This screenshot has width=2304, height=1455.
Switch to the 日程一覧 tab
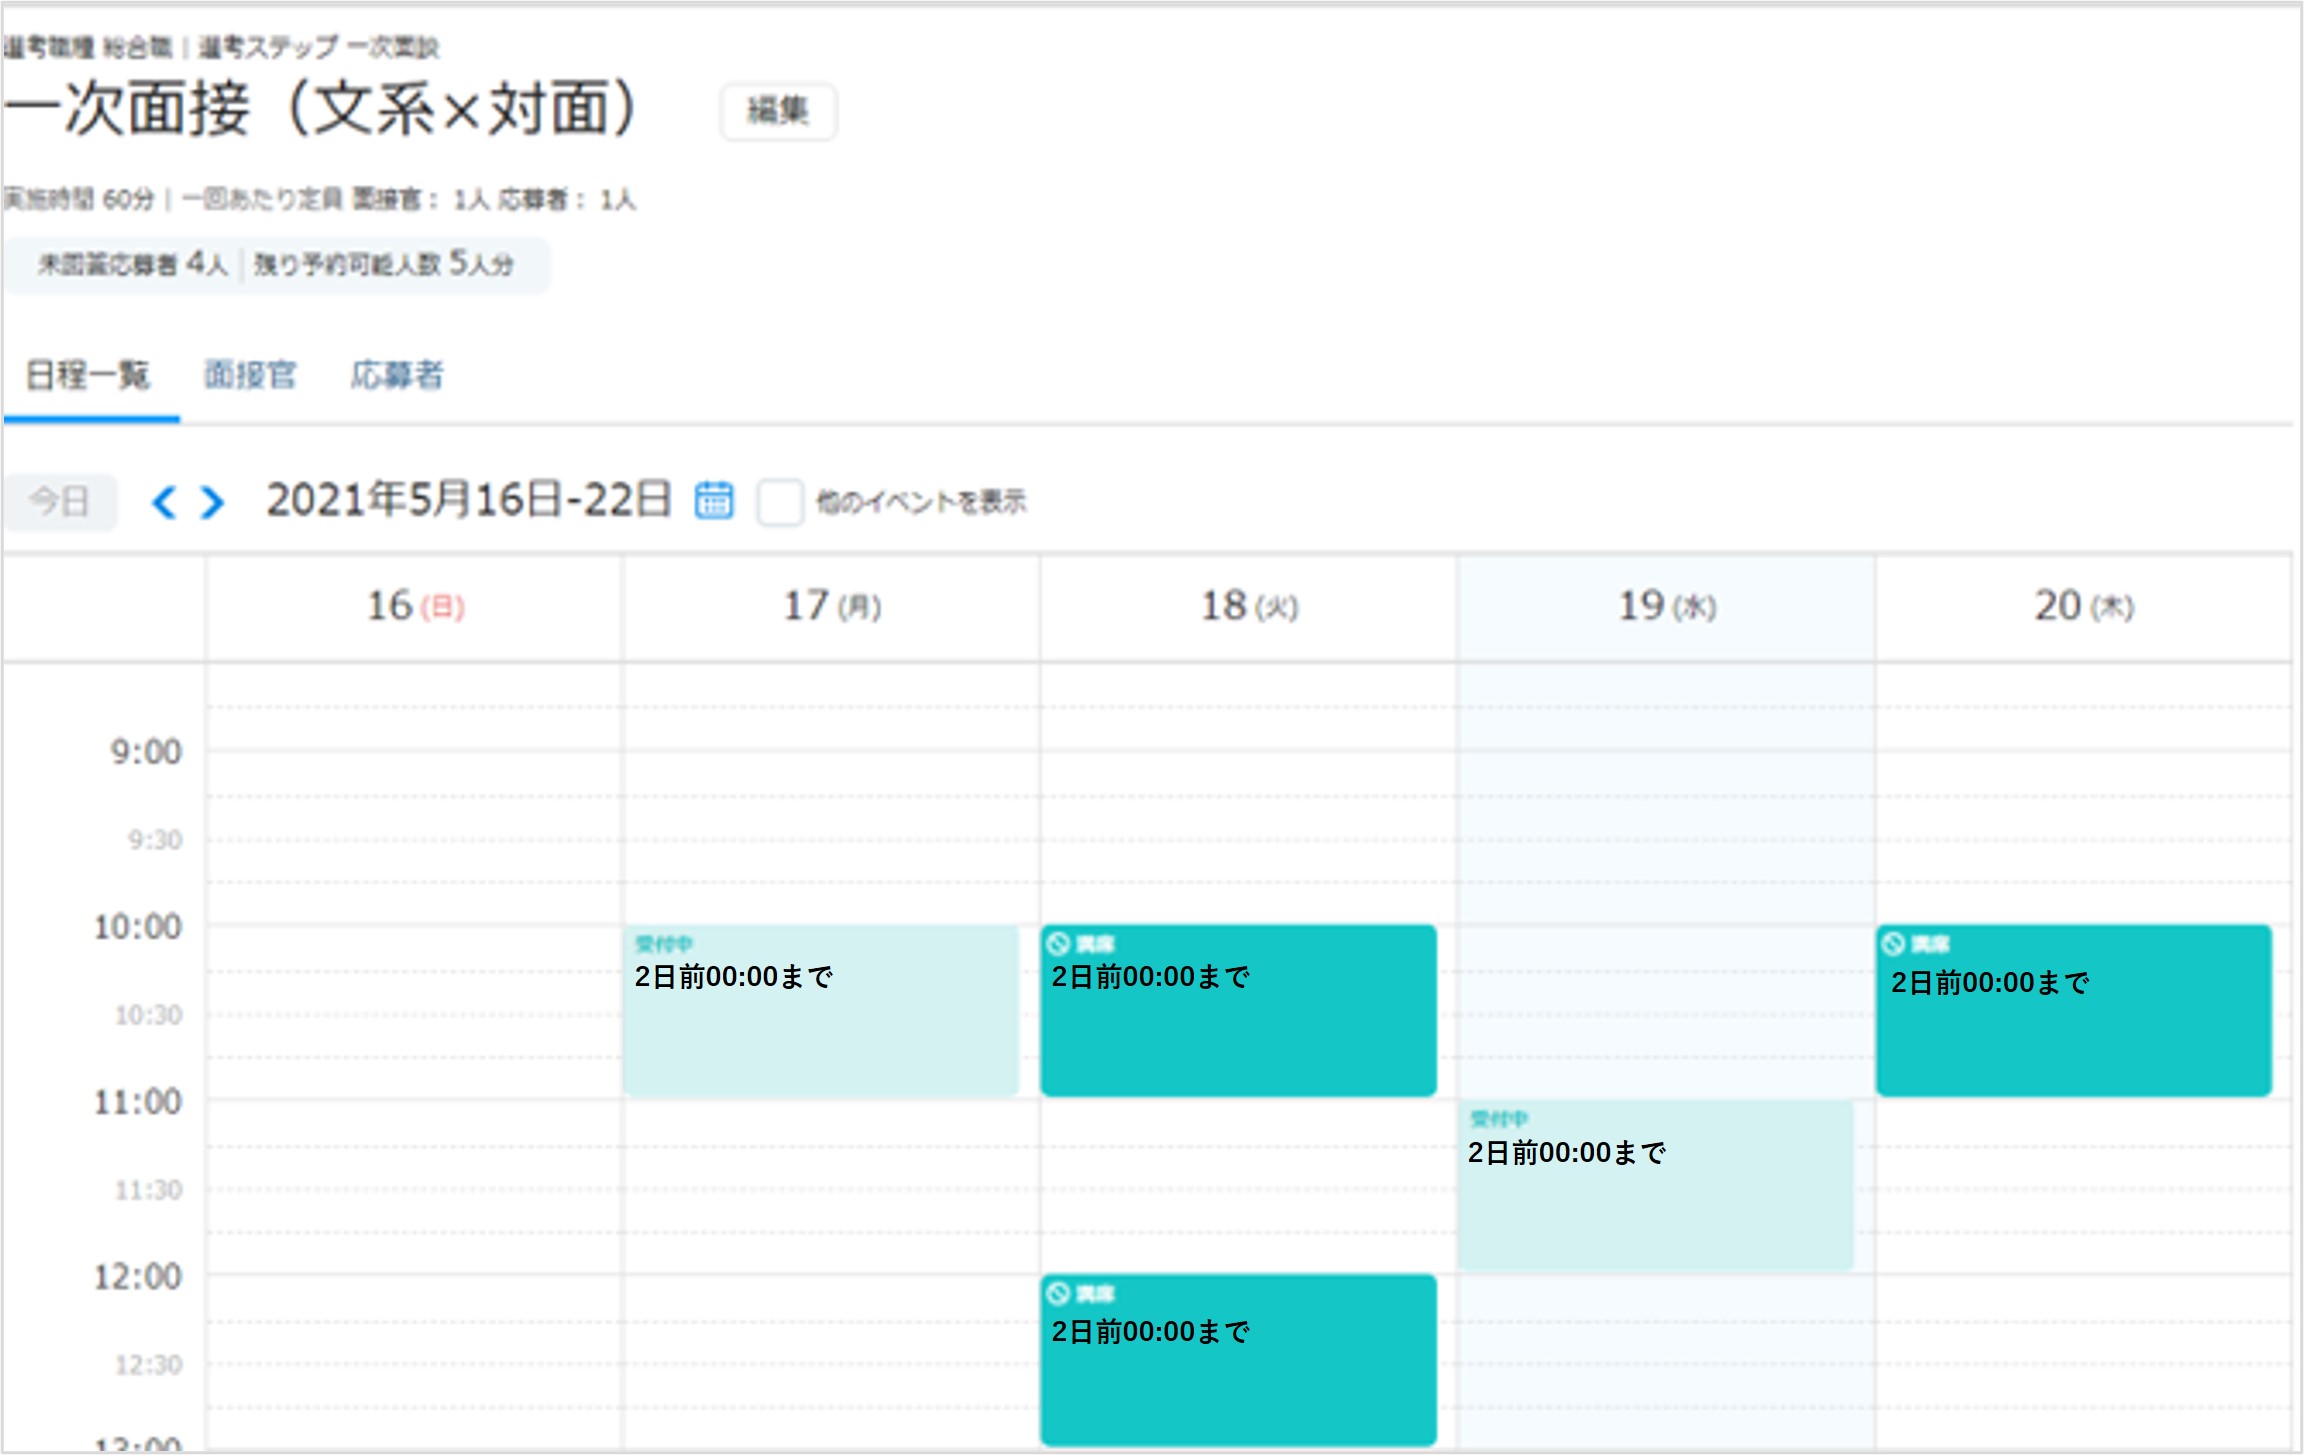[88, 375]
